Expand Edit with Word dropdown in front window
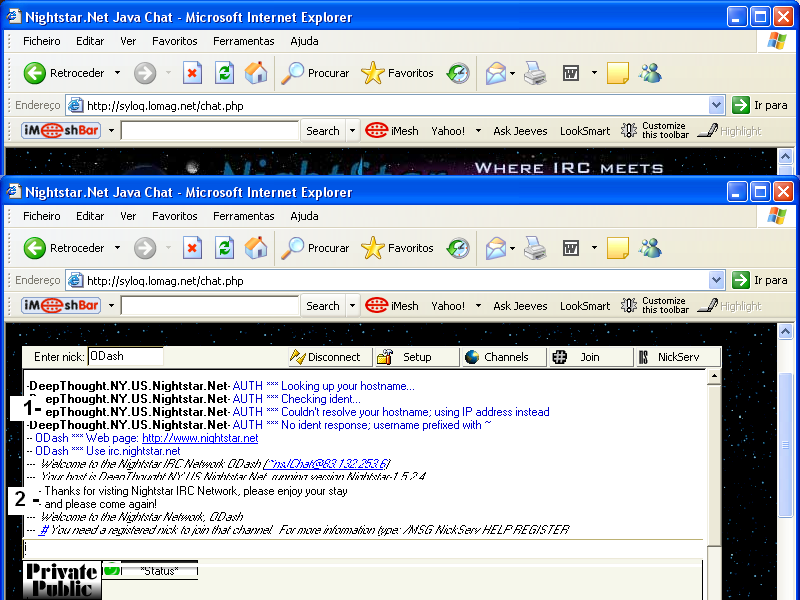Viewport: 800px width, 600px height. (594, 248)
